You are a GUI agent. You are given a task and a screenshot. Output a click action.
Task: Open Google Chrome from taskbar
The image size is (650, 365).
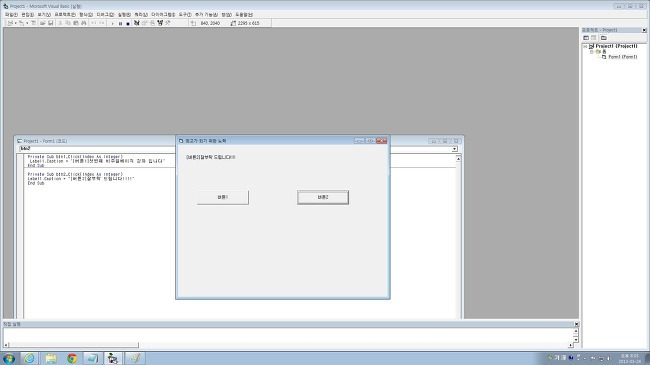72,358
